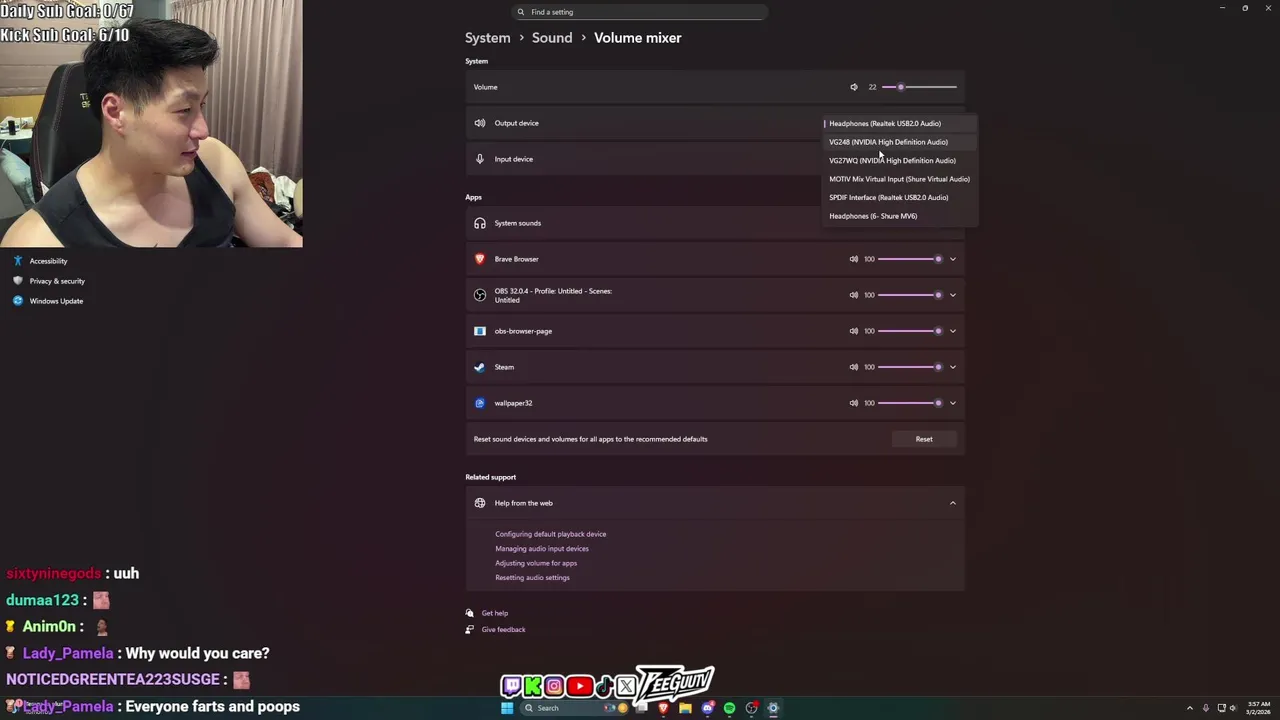Select Headphones (6- Shure MV6) output
This screenshot has height=720, width=1280.
click(899, 216)
